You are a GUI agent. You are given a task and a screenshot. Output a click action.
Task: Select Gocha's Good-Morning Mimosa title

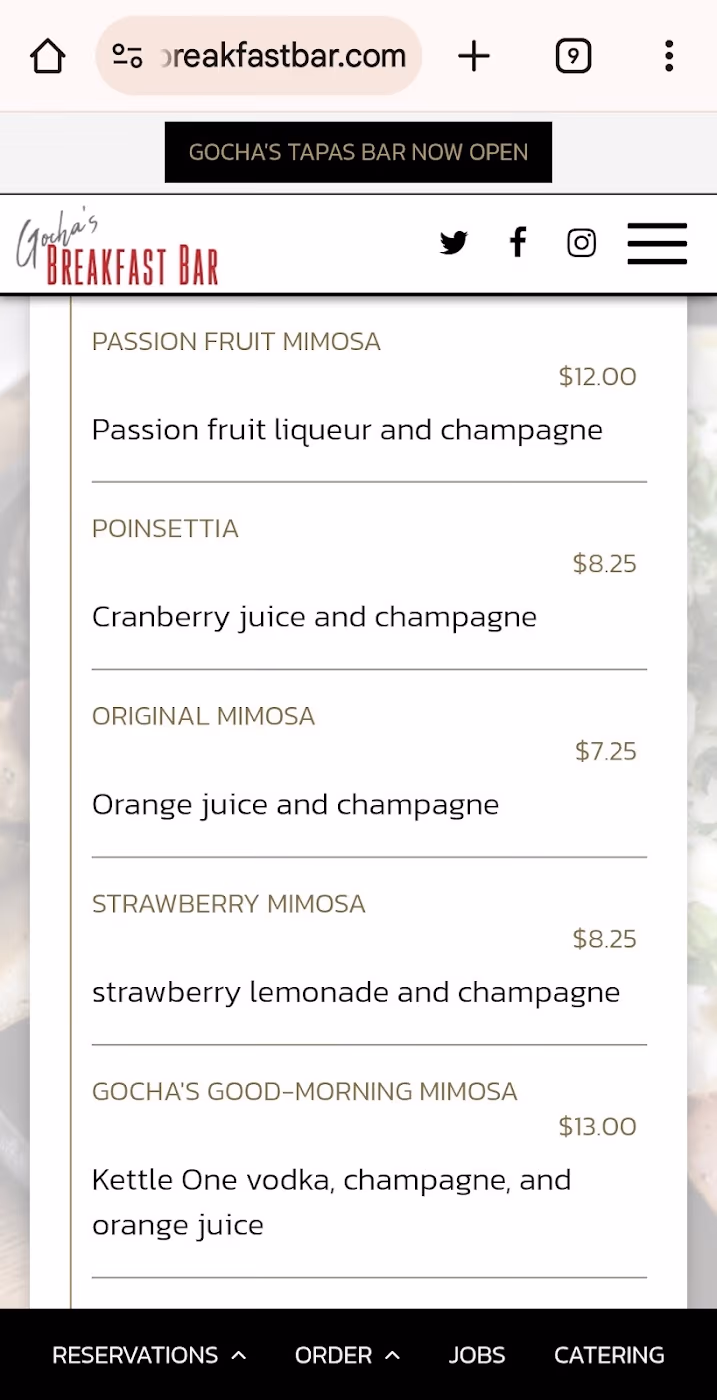[305, 1092]
